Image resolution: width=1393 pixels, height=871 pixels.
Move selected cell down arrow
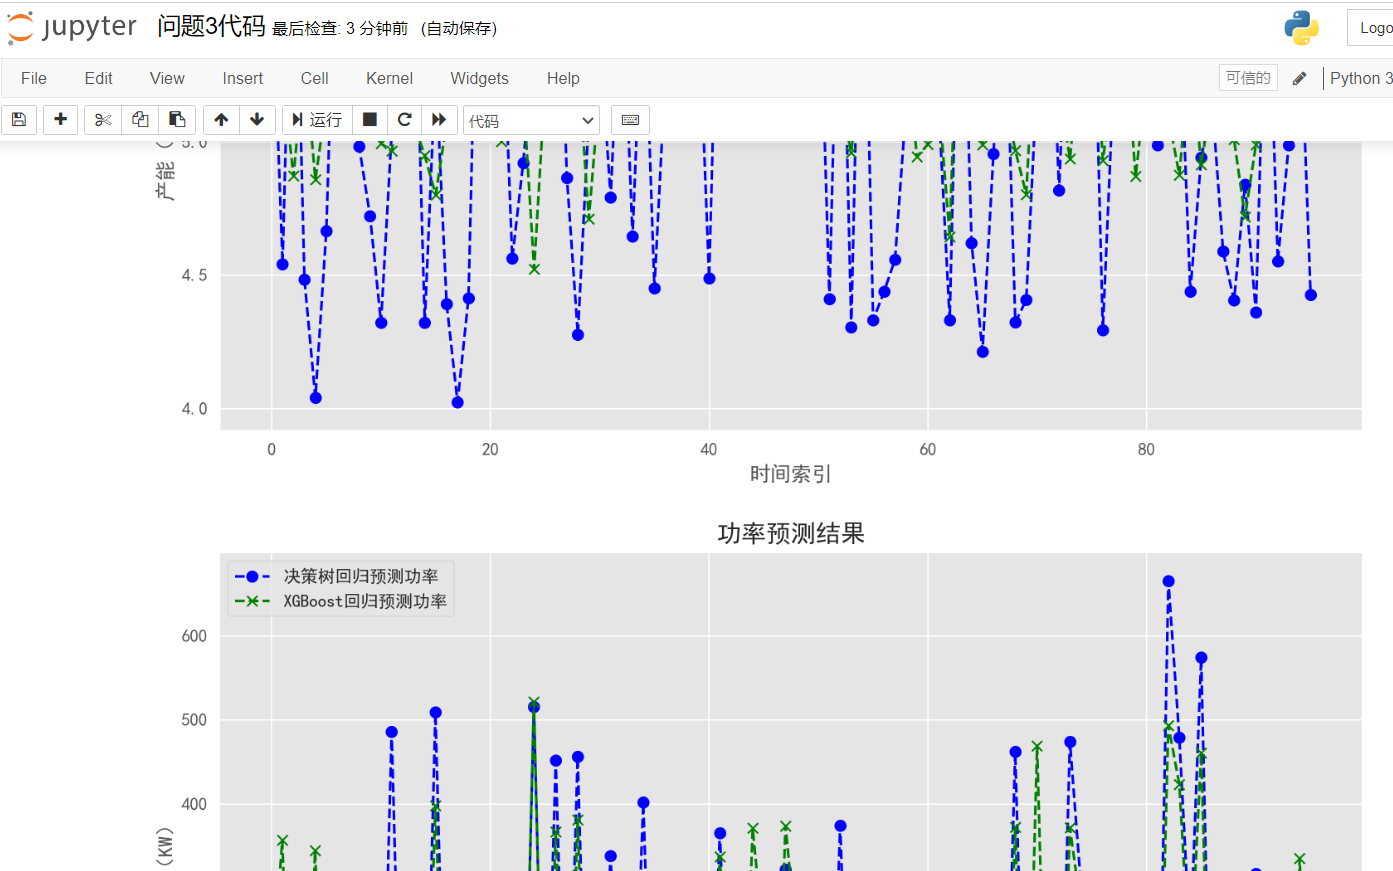click(x=257, y=120)
